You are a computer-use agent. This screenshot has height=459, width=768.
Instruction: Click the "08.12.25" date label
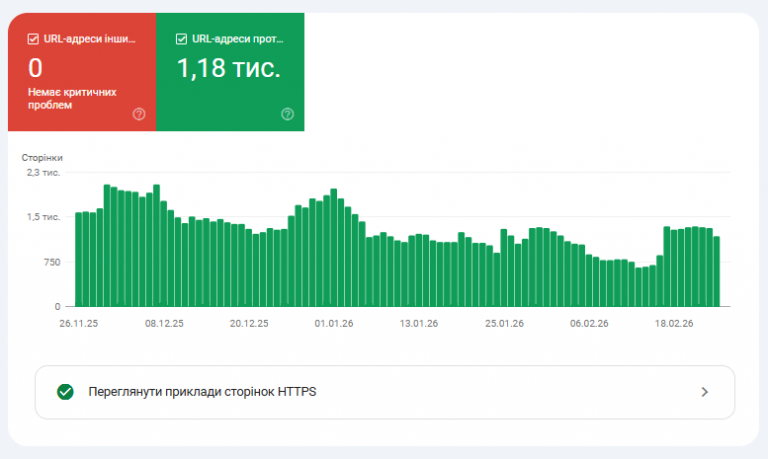[x=164, y=323]
